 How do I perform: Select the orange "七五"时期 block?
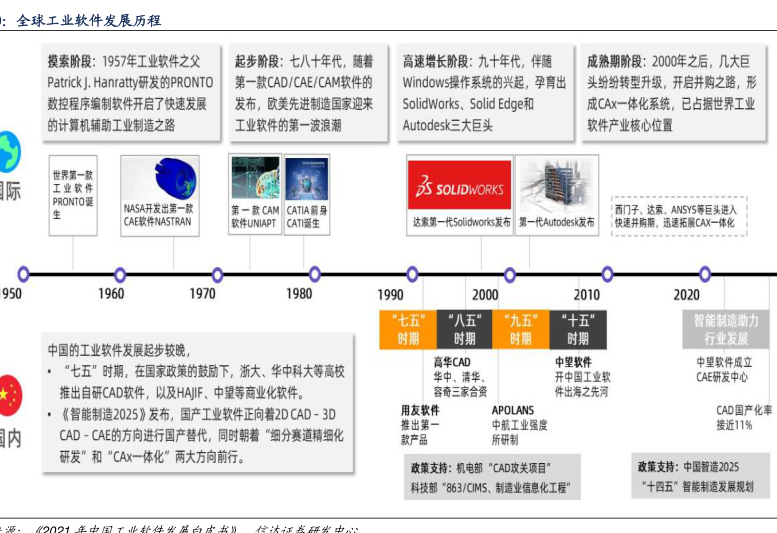pyautogui.click(x=408, y=329)
